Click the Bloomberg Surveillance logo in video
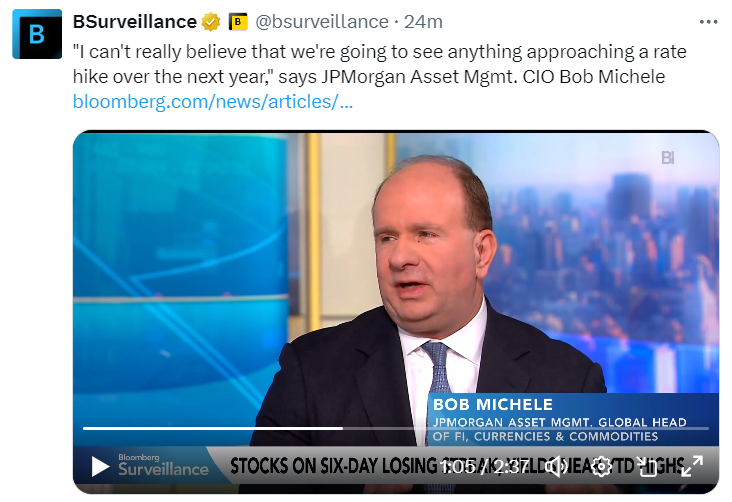The image size is (732, 502). (x=163, y=465)
